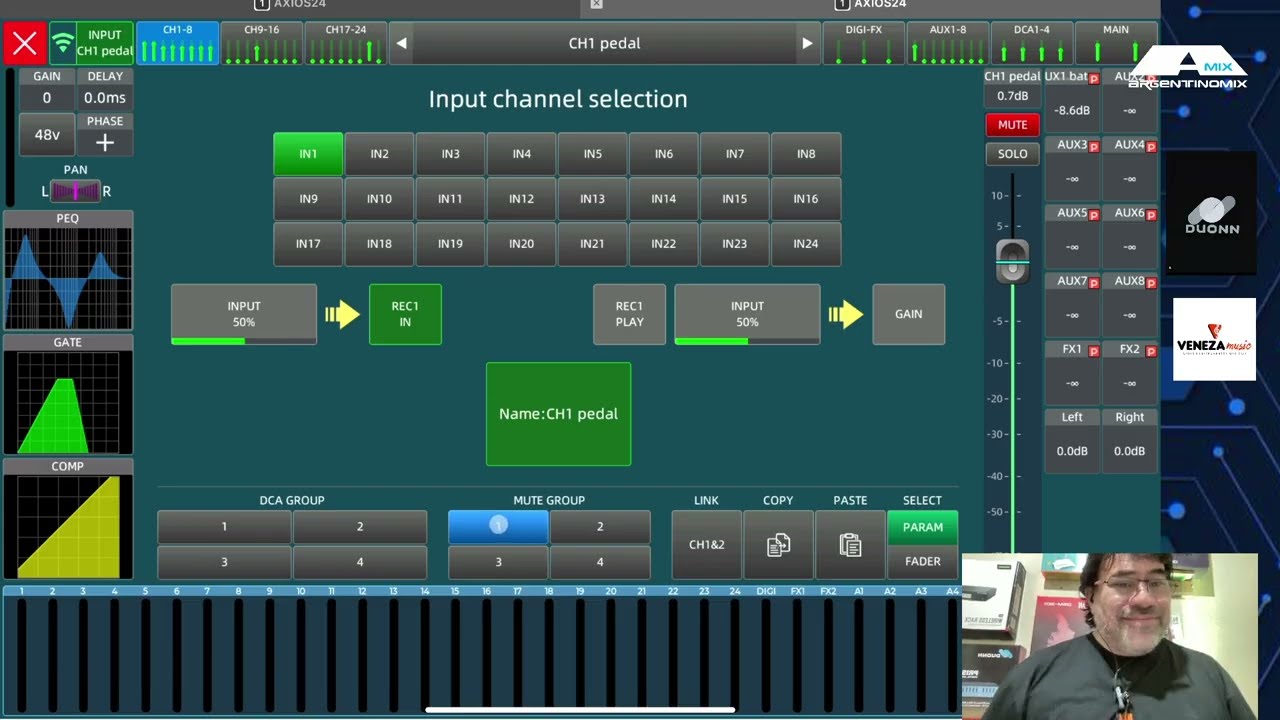Select input IN24
The image size is (1280, 720).
pos(806,244)
